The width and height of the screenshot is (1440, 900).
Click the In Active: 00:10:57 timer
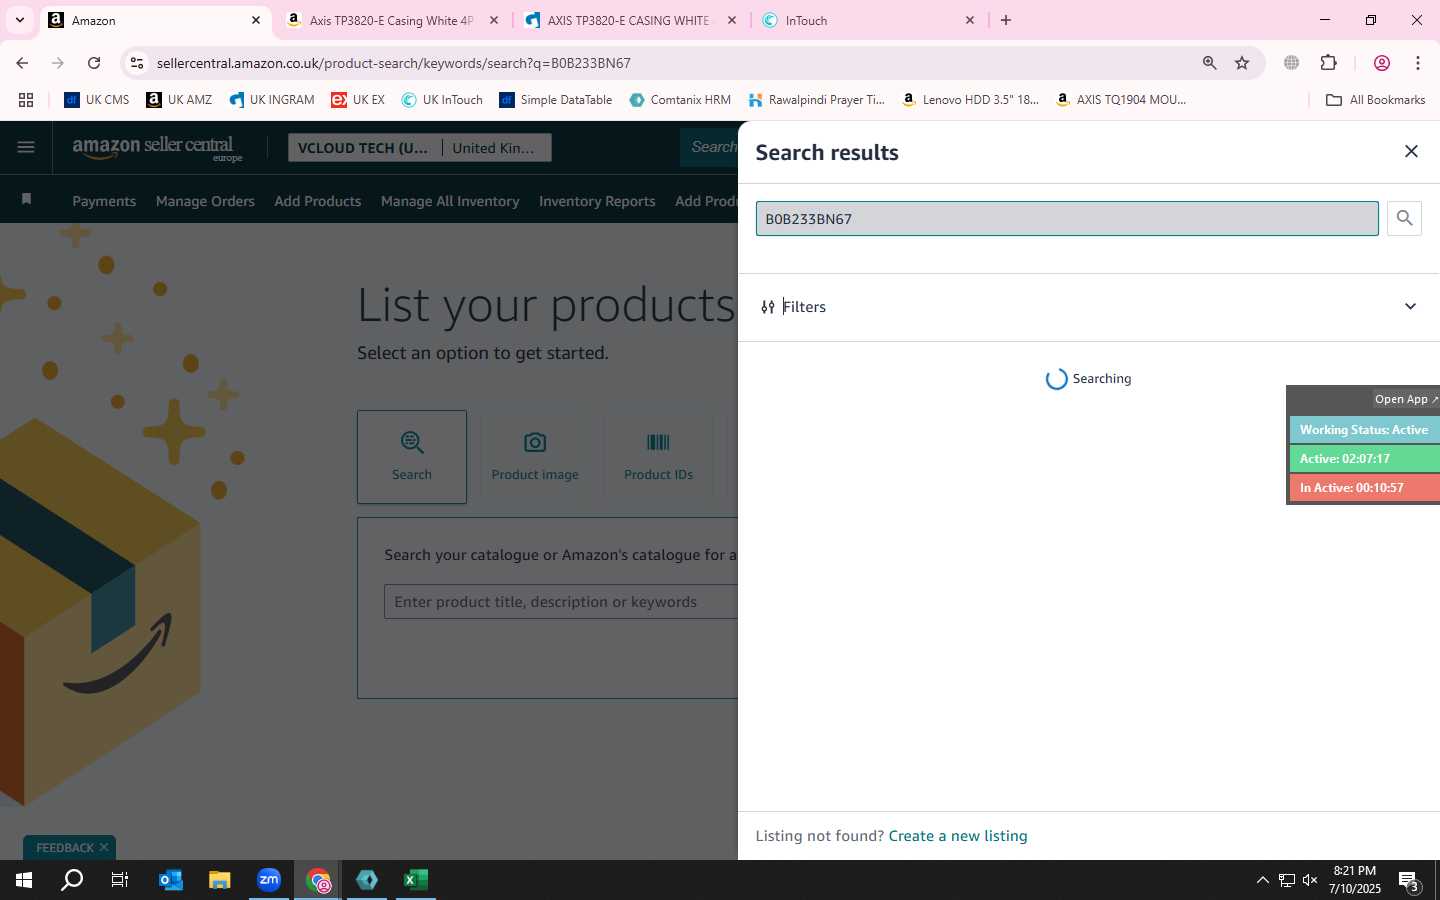[1364, 488]
